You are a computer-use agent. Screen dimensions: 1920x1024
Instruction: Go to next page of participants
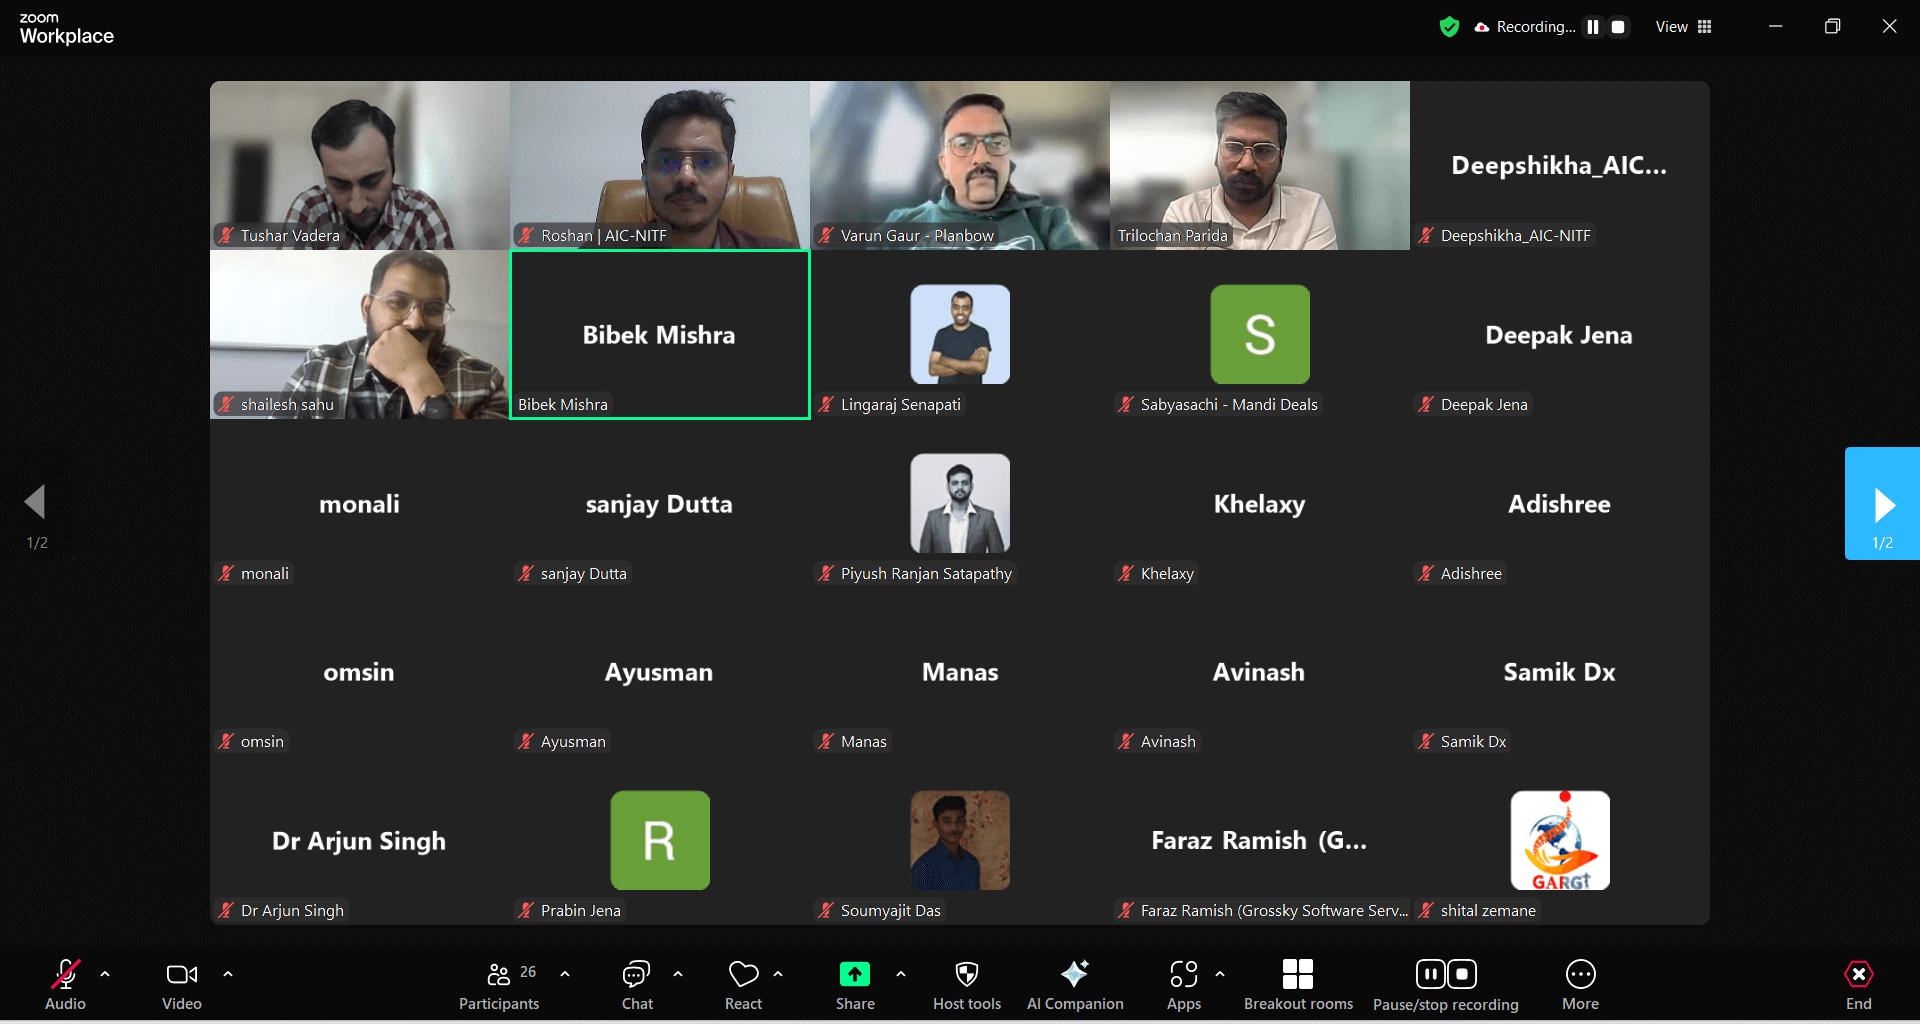pyautogui.click(x=1882, y=504)
